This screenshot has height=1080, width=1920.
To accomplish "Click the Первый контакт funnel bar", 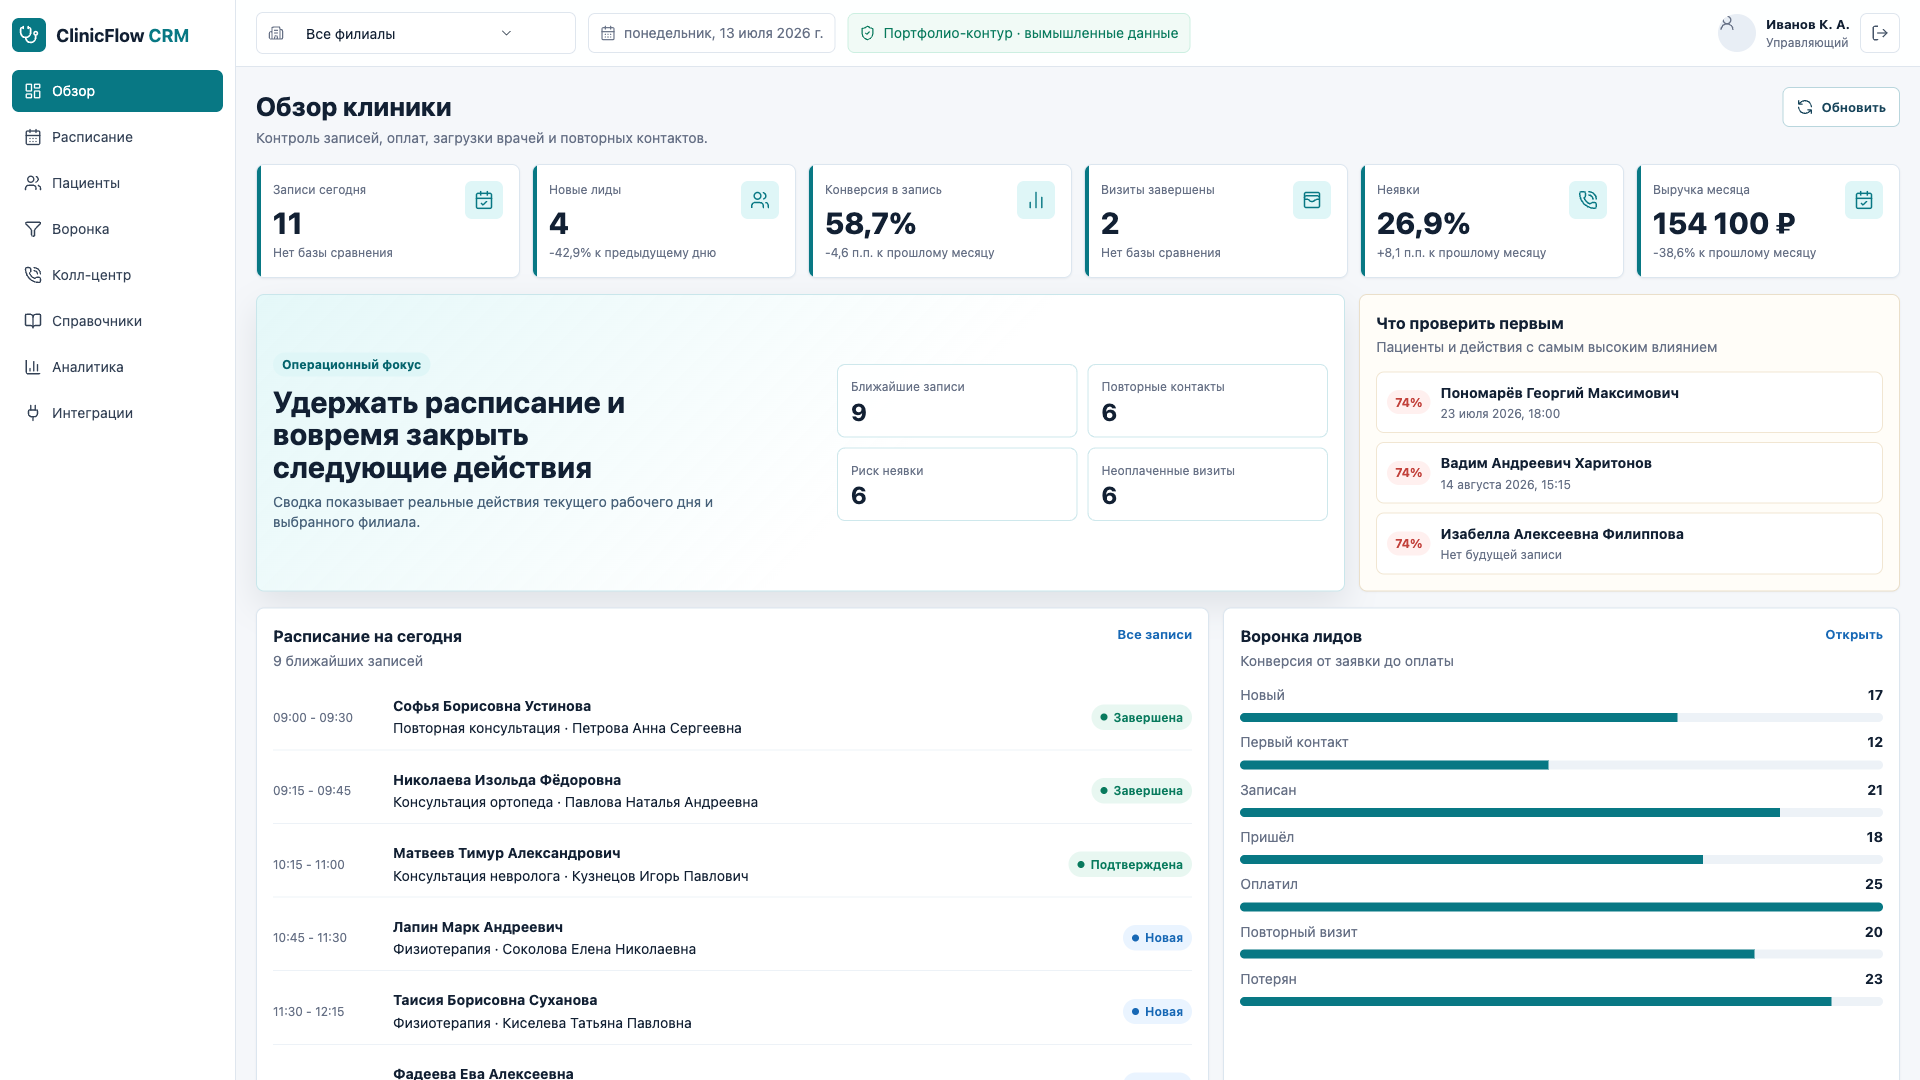I will coord(1561,765).
